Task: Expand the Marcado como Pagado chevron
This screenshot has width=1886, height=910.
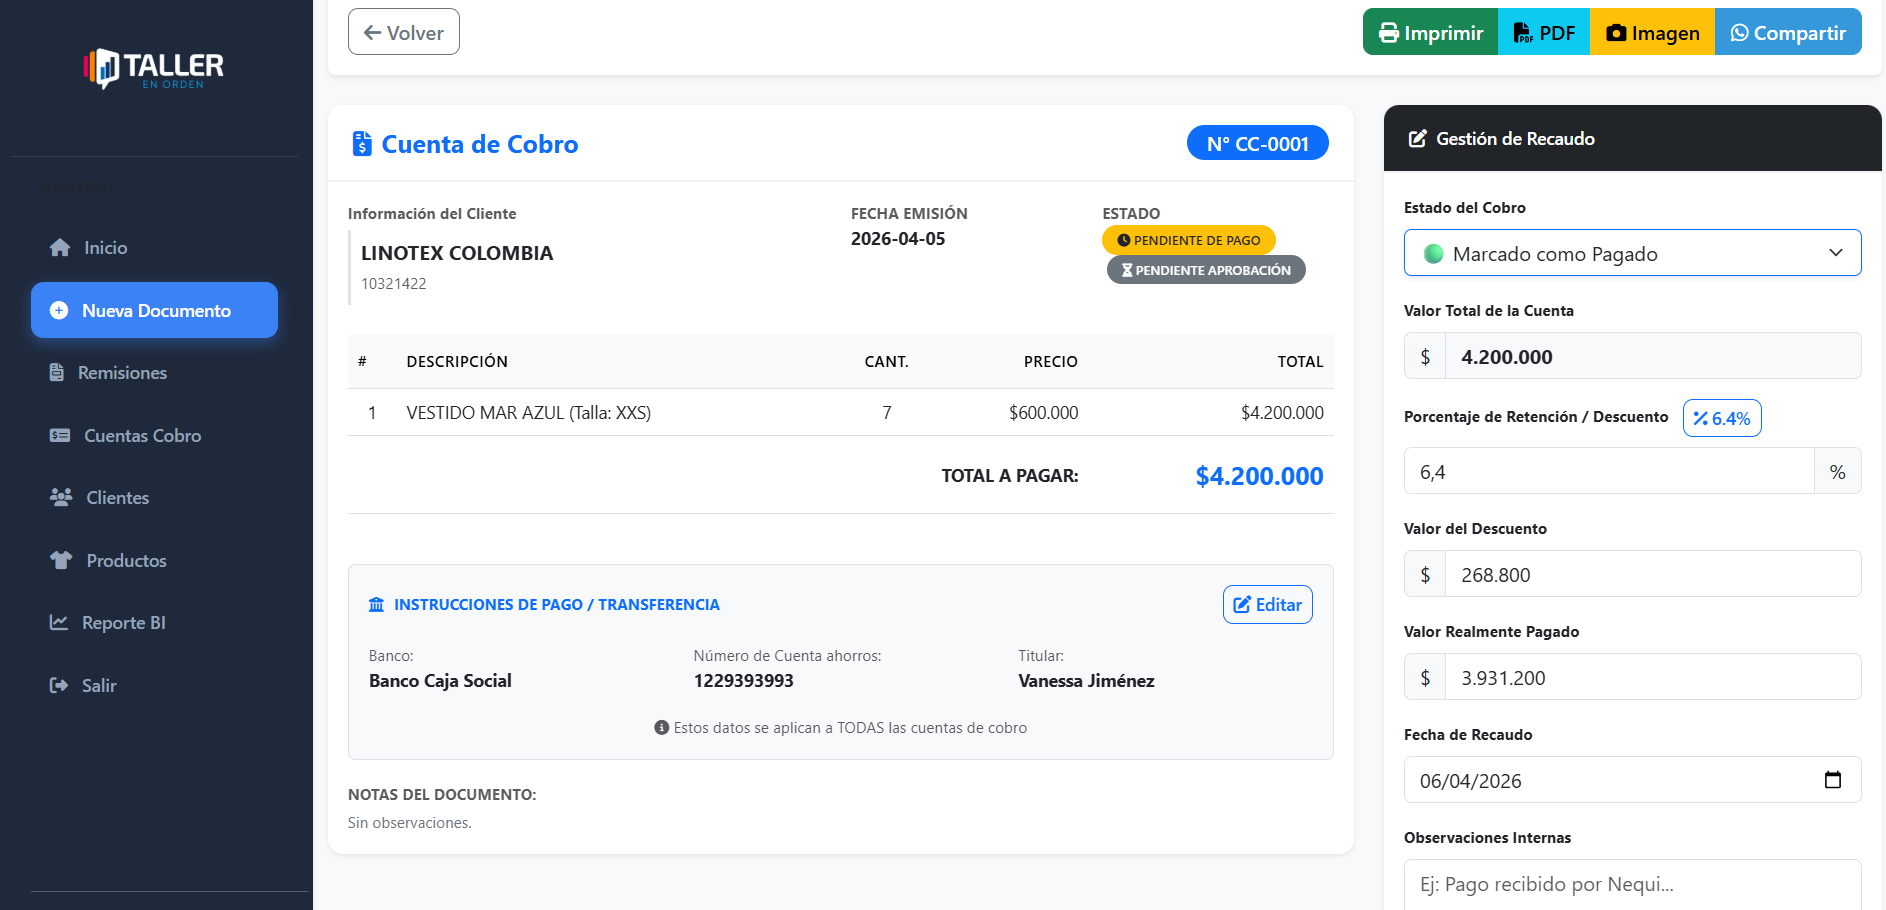Action: 1835,253
